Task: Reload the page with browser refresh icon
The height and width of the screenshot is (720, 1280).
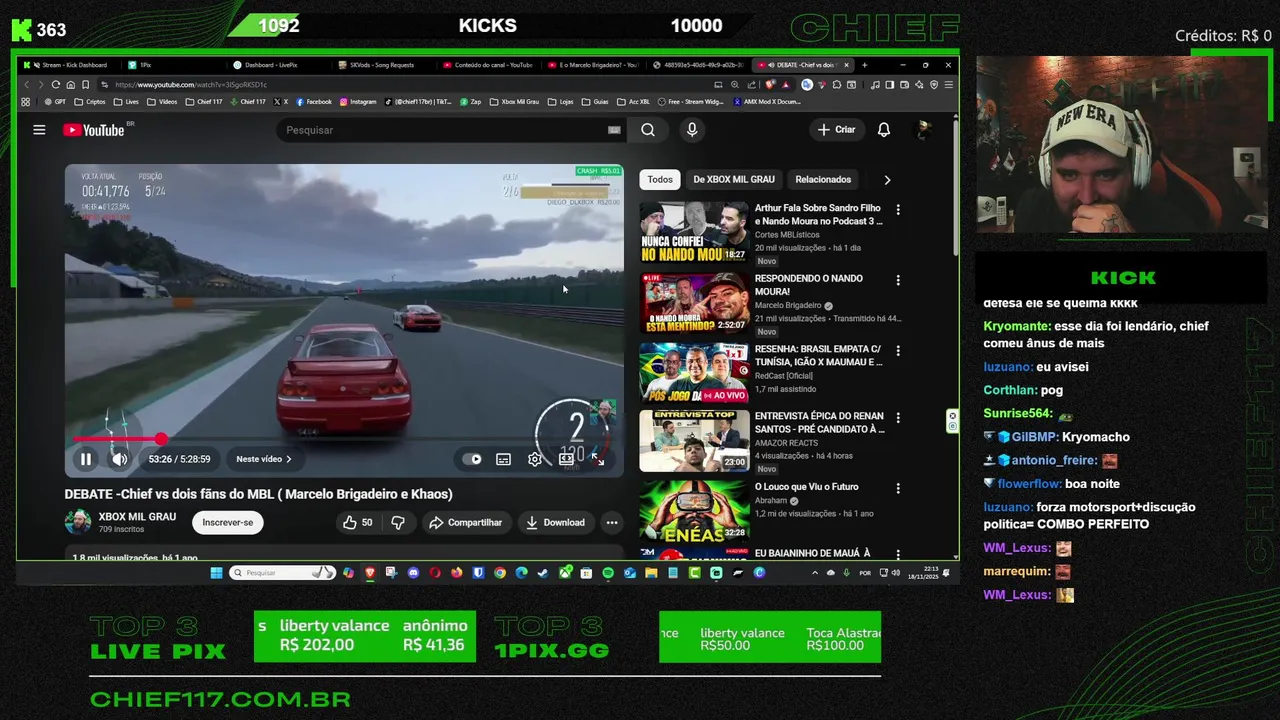Action: (56, 85)
